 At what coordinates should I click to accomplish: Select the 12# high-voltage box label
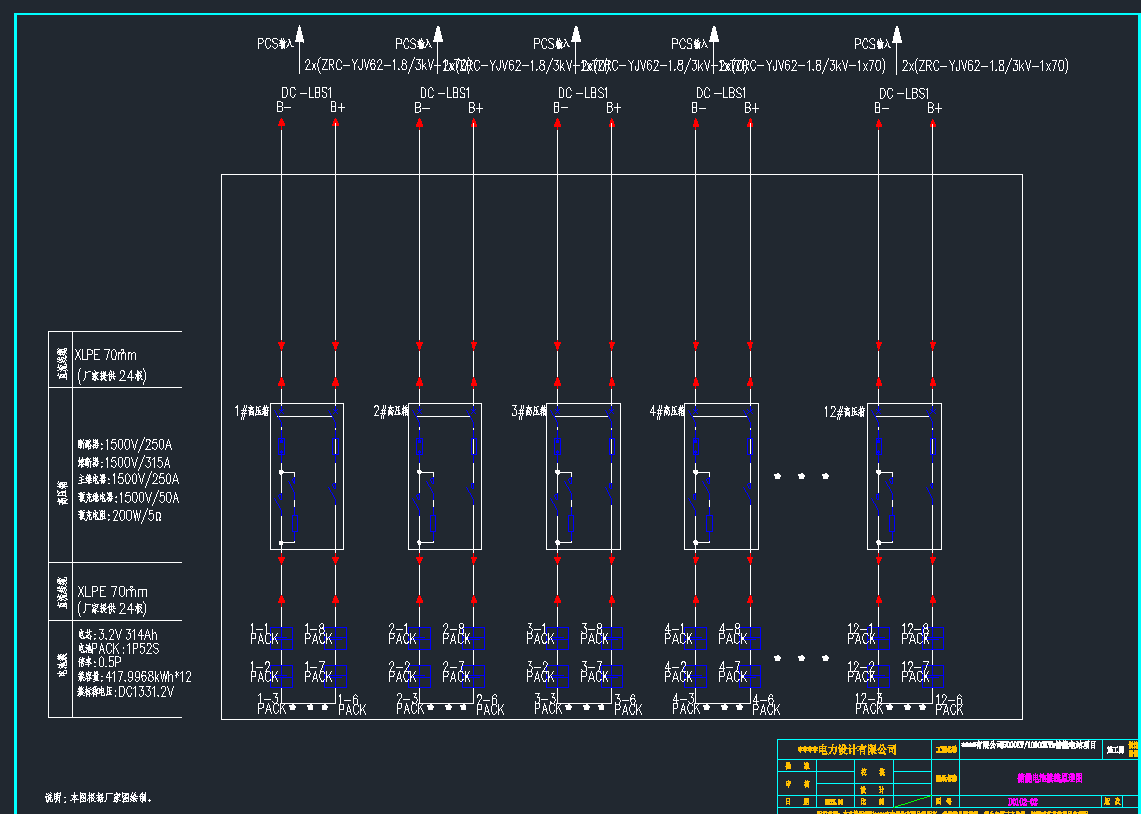click(845, 411)
